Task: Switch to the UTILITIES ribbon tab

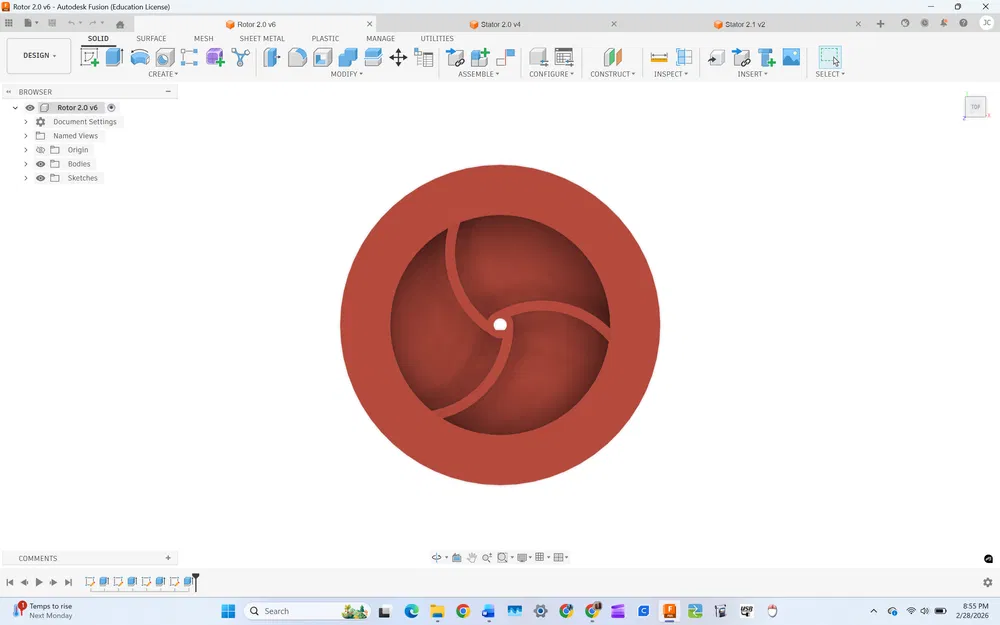Action: coord(437,38)
